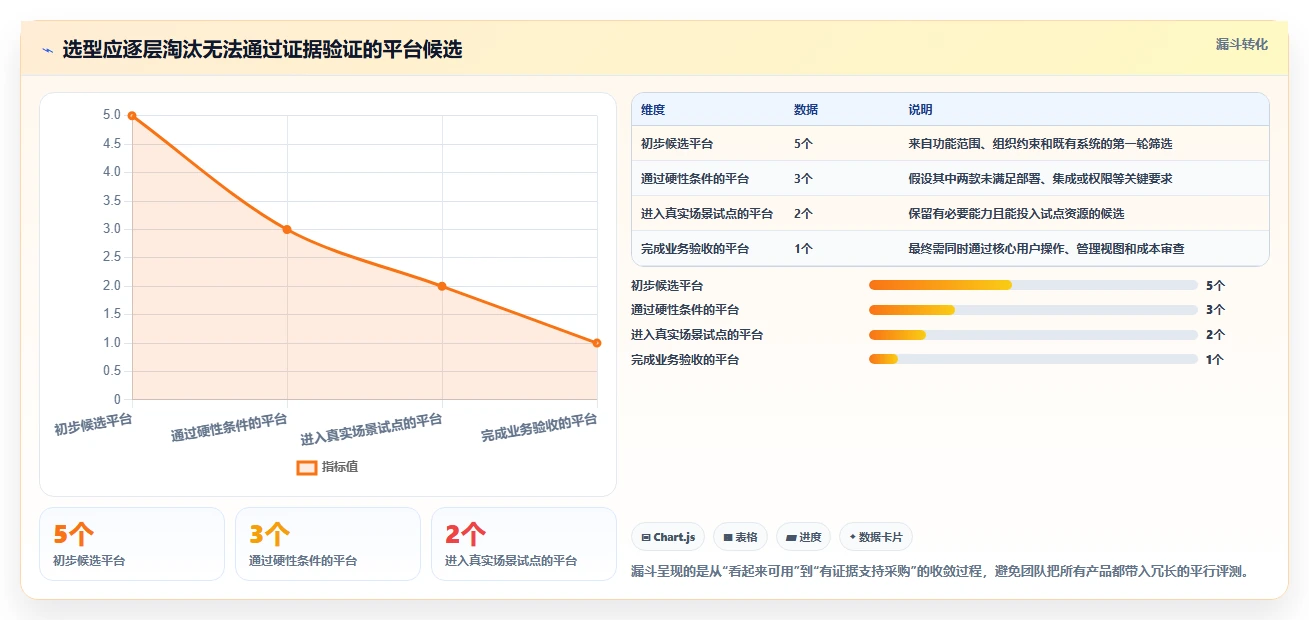Click the 漏斗转化 tag in the header
1309x620 pixels.
pos(1242,44)
